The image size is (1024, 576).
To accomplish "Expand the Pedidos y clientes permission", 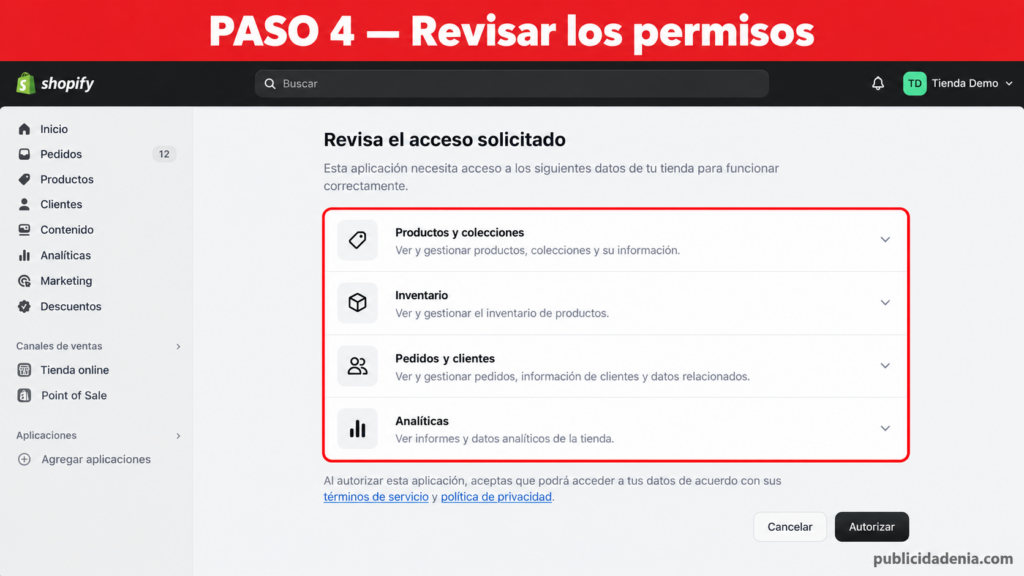I will point(885,366).
